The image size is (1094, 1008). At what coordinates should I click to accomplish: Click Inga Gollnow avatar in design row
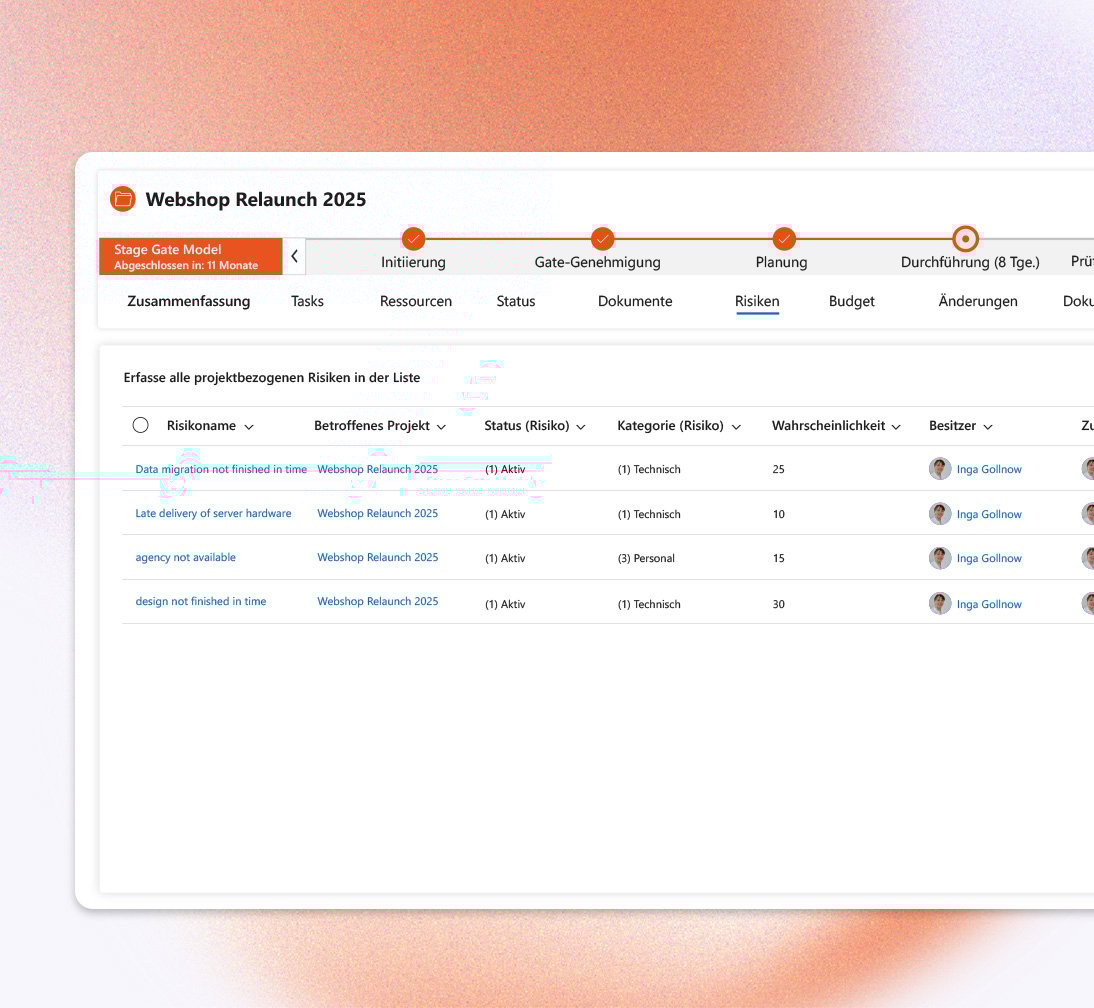tap(940, 603)
